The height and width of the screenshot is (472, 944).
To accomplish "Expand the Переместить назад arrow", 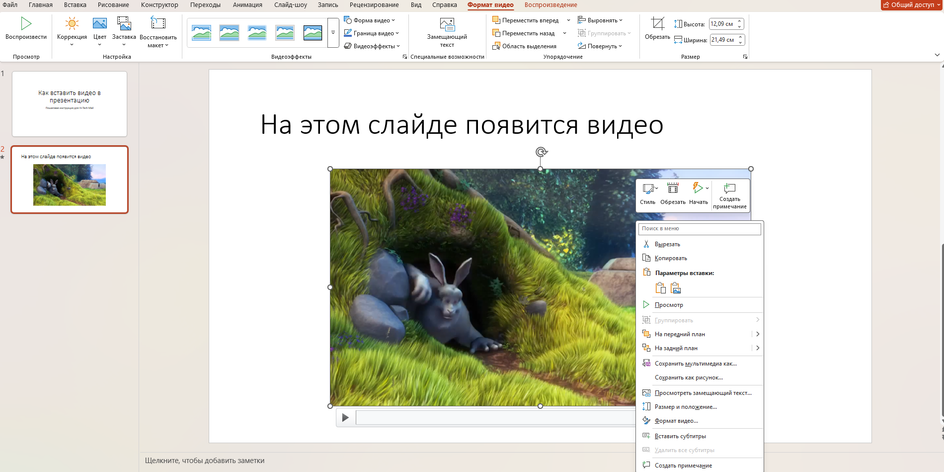I will (x=565, y=33).
